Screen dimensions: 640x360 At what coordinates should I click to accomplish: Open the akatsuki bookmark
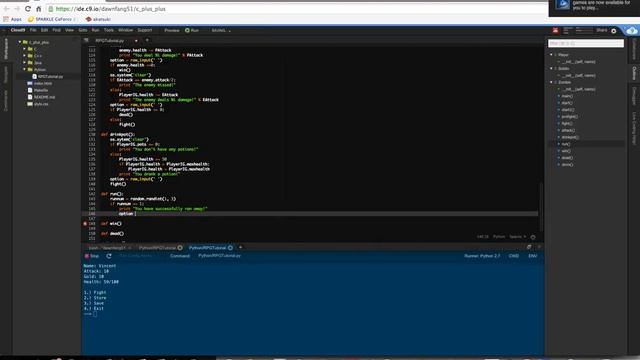click(98, 19)
